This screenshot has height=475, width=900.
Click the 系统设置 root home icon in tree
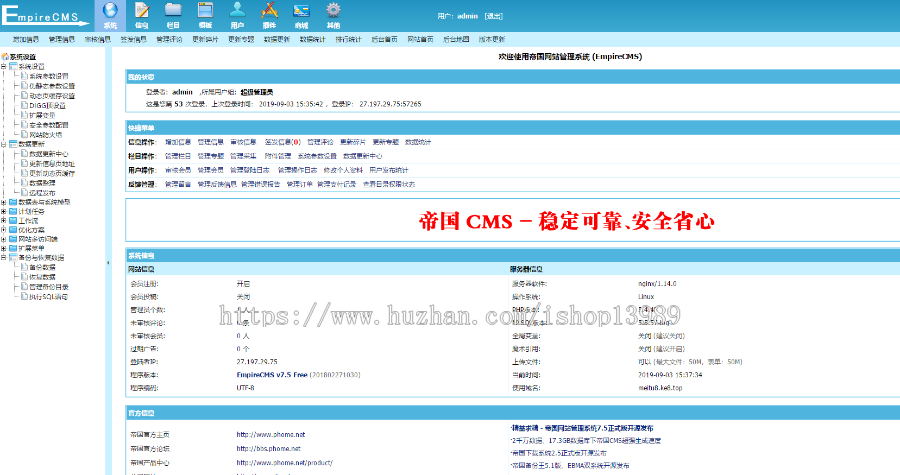(5, 57)
